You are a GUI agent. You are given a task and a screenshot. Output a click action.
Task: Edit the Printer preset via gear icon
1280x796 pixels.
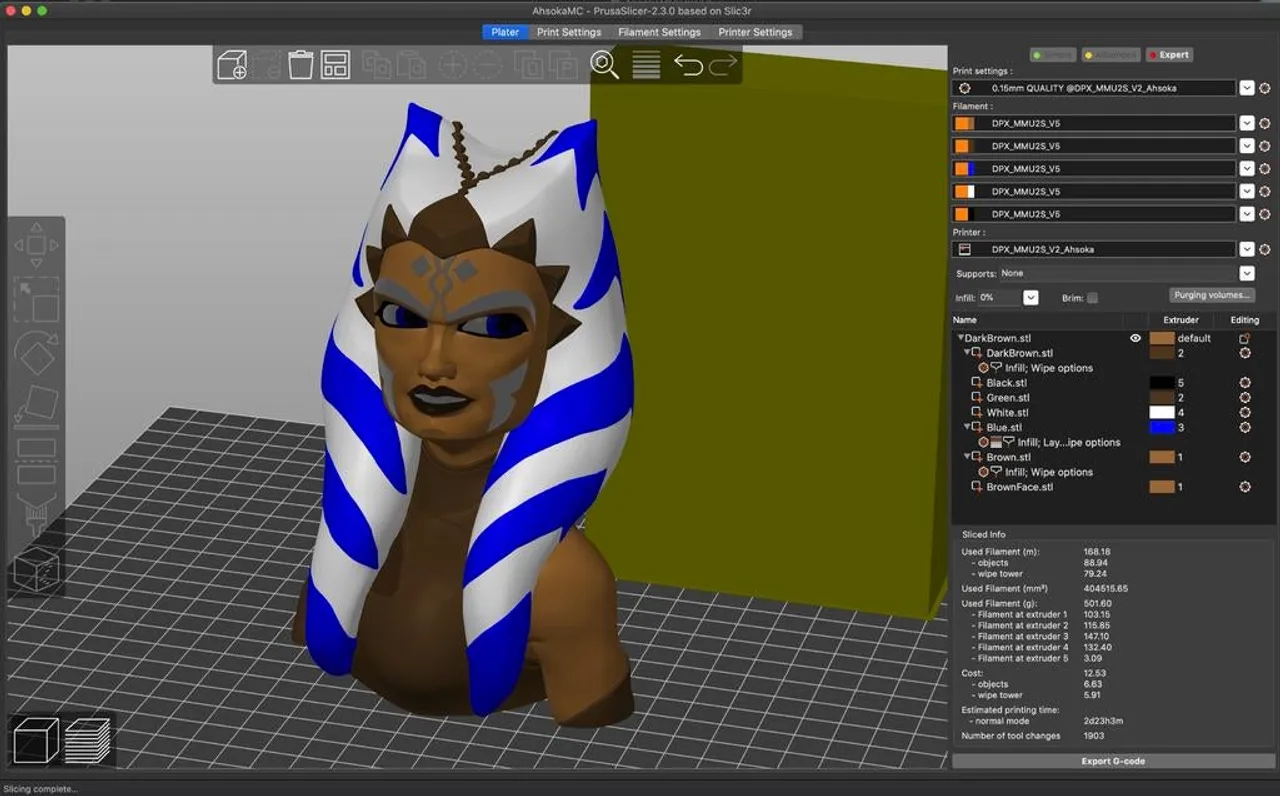coord(1265,249)
